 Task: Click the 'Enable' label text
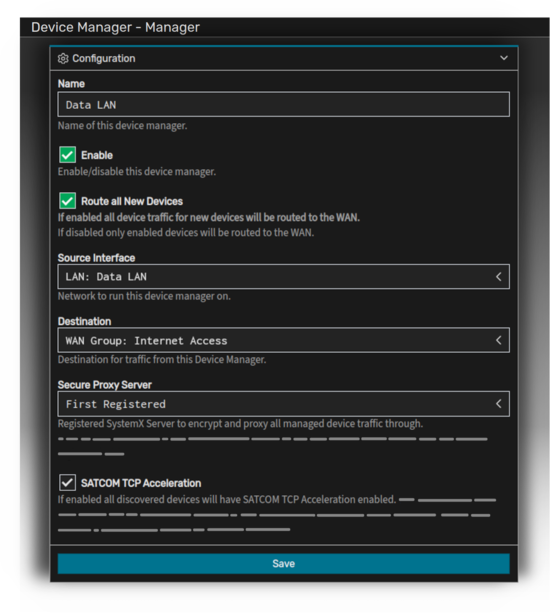97,155
